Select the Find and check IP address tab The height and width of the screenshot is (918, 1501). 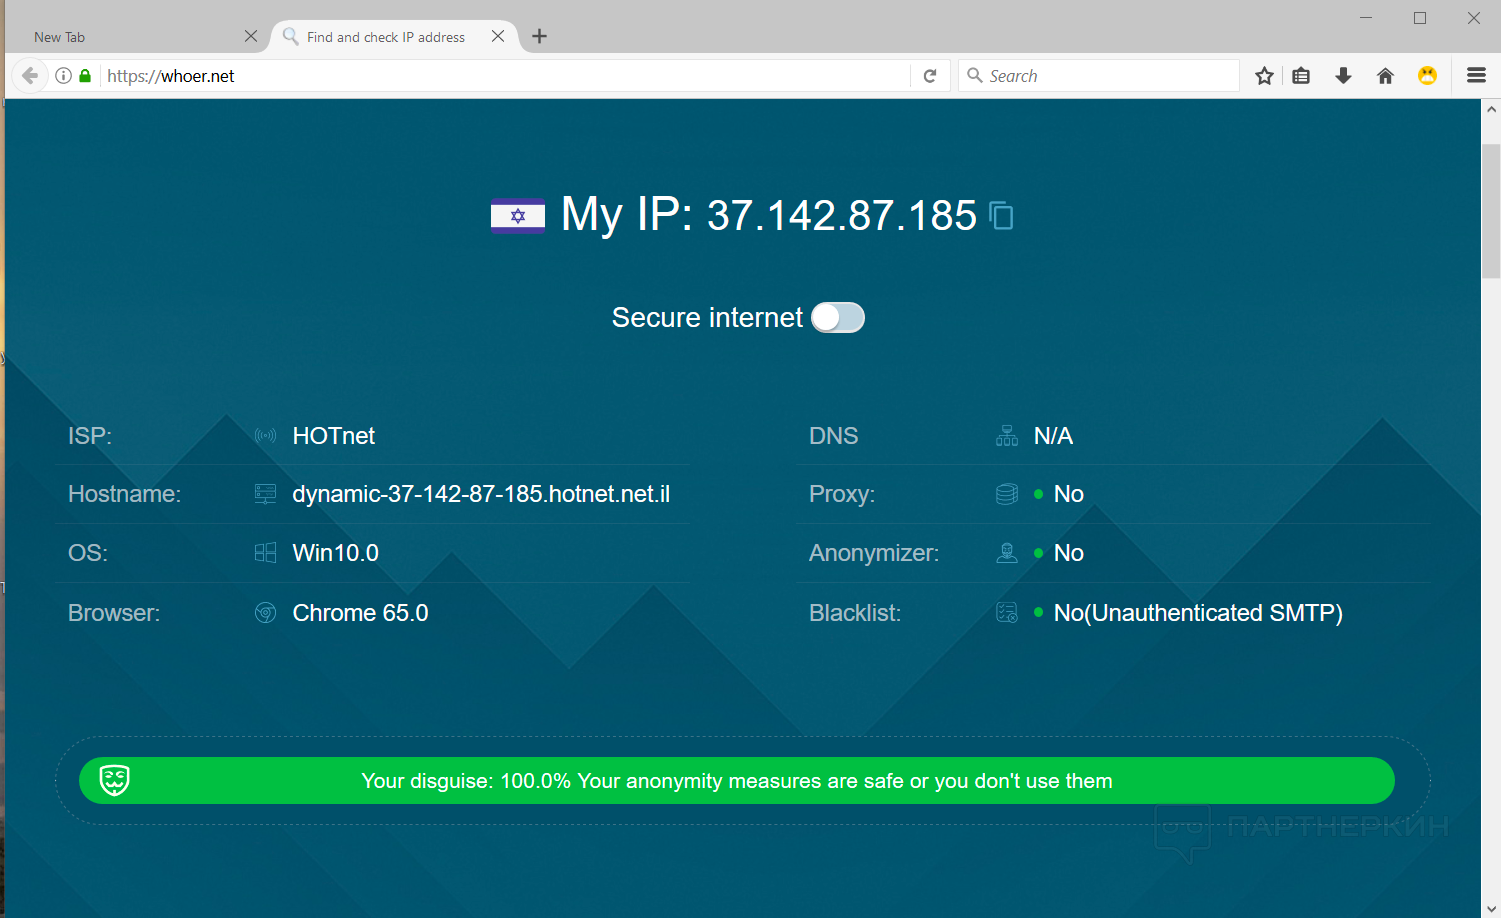386,37
